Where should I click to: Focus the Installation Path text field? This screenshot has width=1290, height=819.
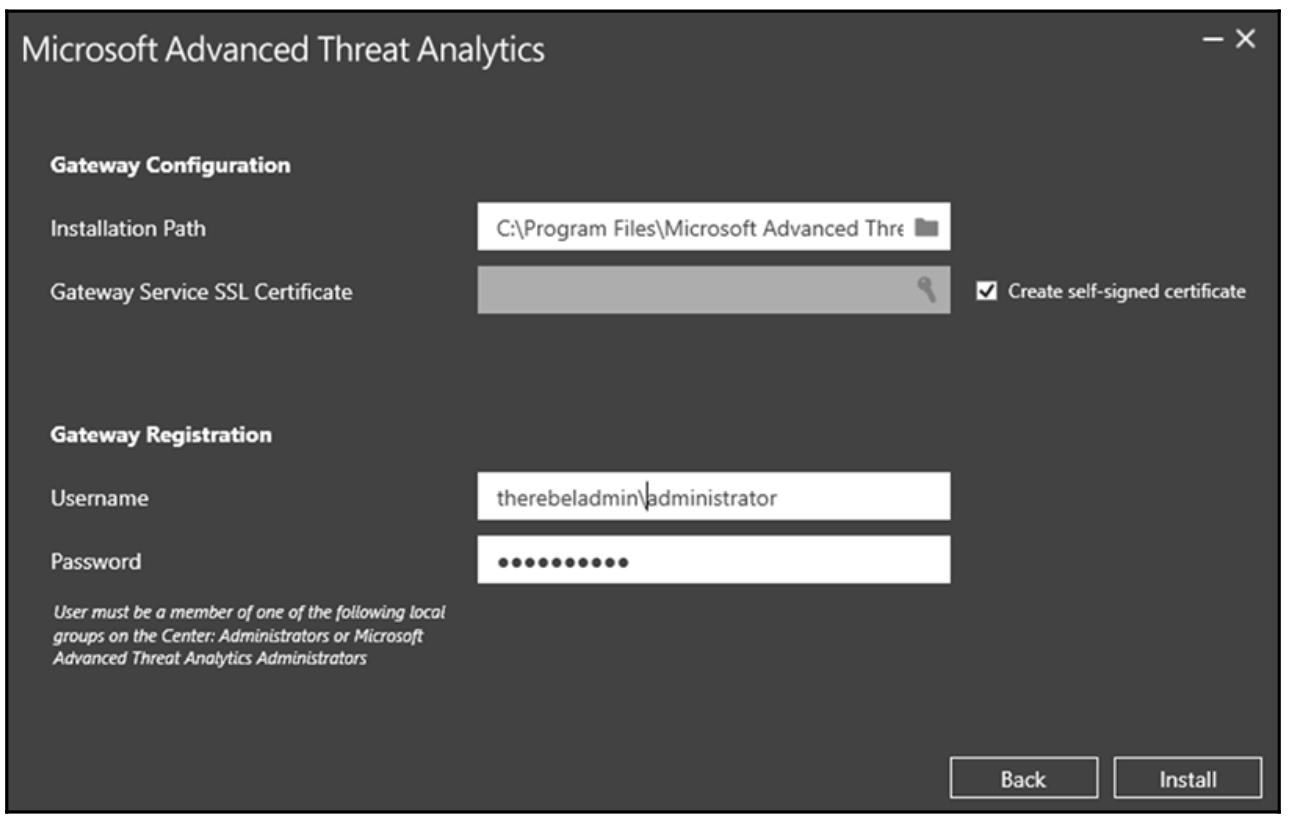tap(698, 228)
